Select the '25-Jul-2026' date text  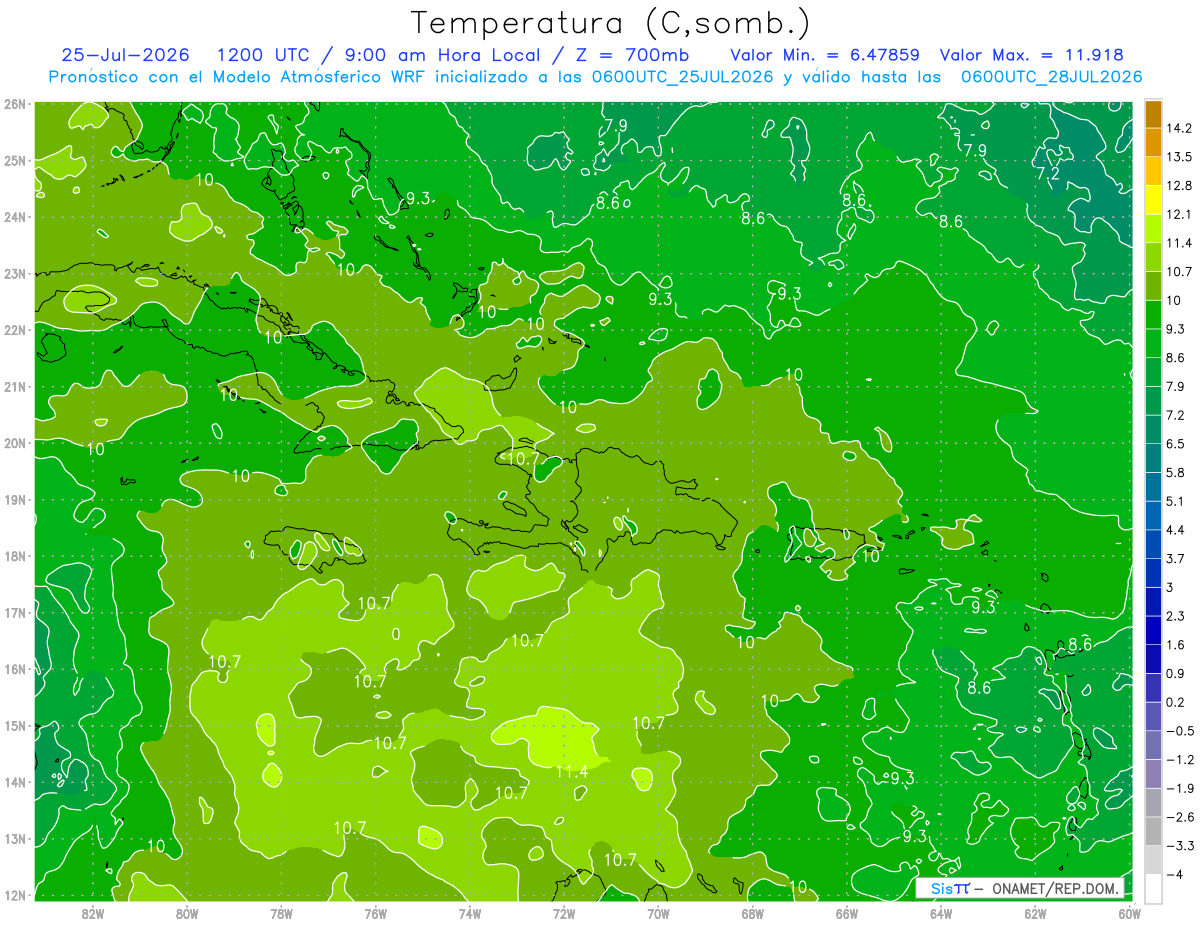pos(127,55)
